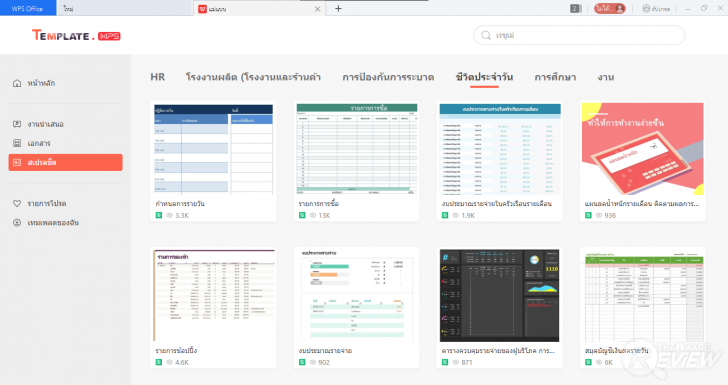
Task: Open the green shopping list template thumbnail
Action: point(357,149)
